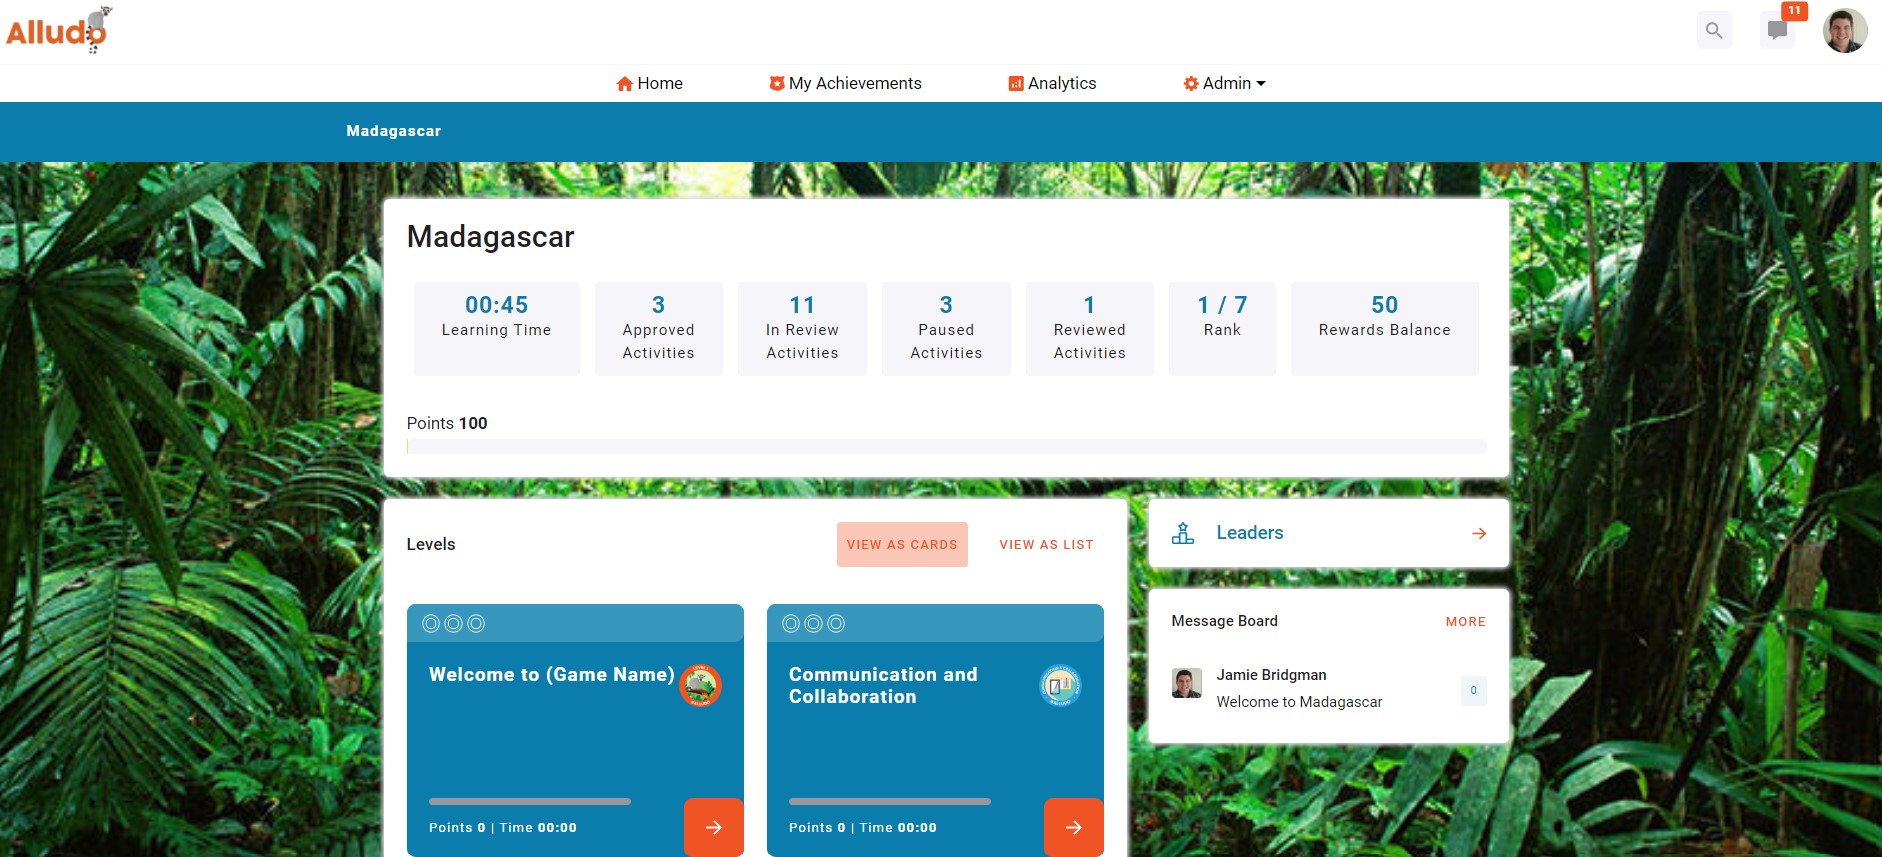Select the 3 Approved Activities tile
Screen dimensions: 1882x857
click(x=659, y=329)
